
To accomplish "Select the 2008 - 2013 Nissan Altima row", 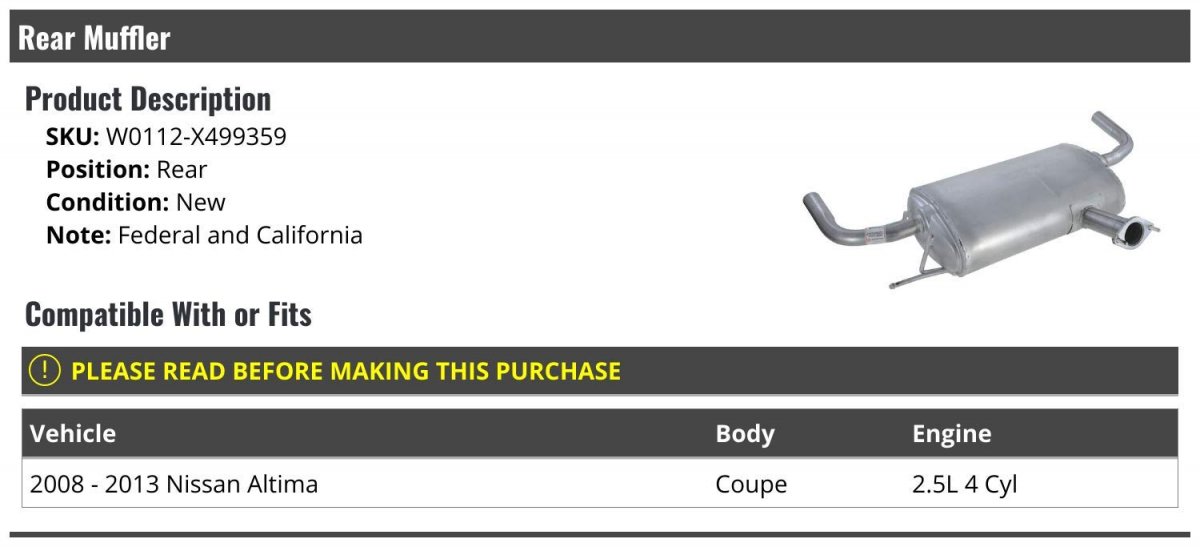I will (600, 484).
